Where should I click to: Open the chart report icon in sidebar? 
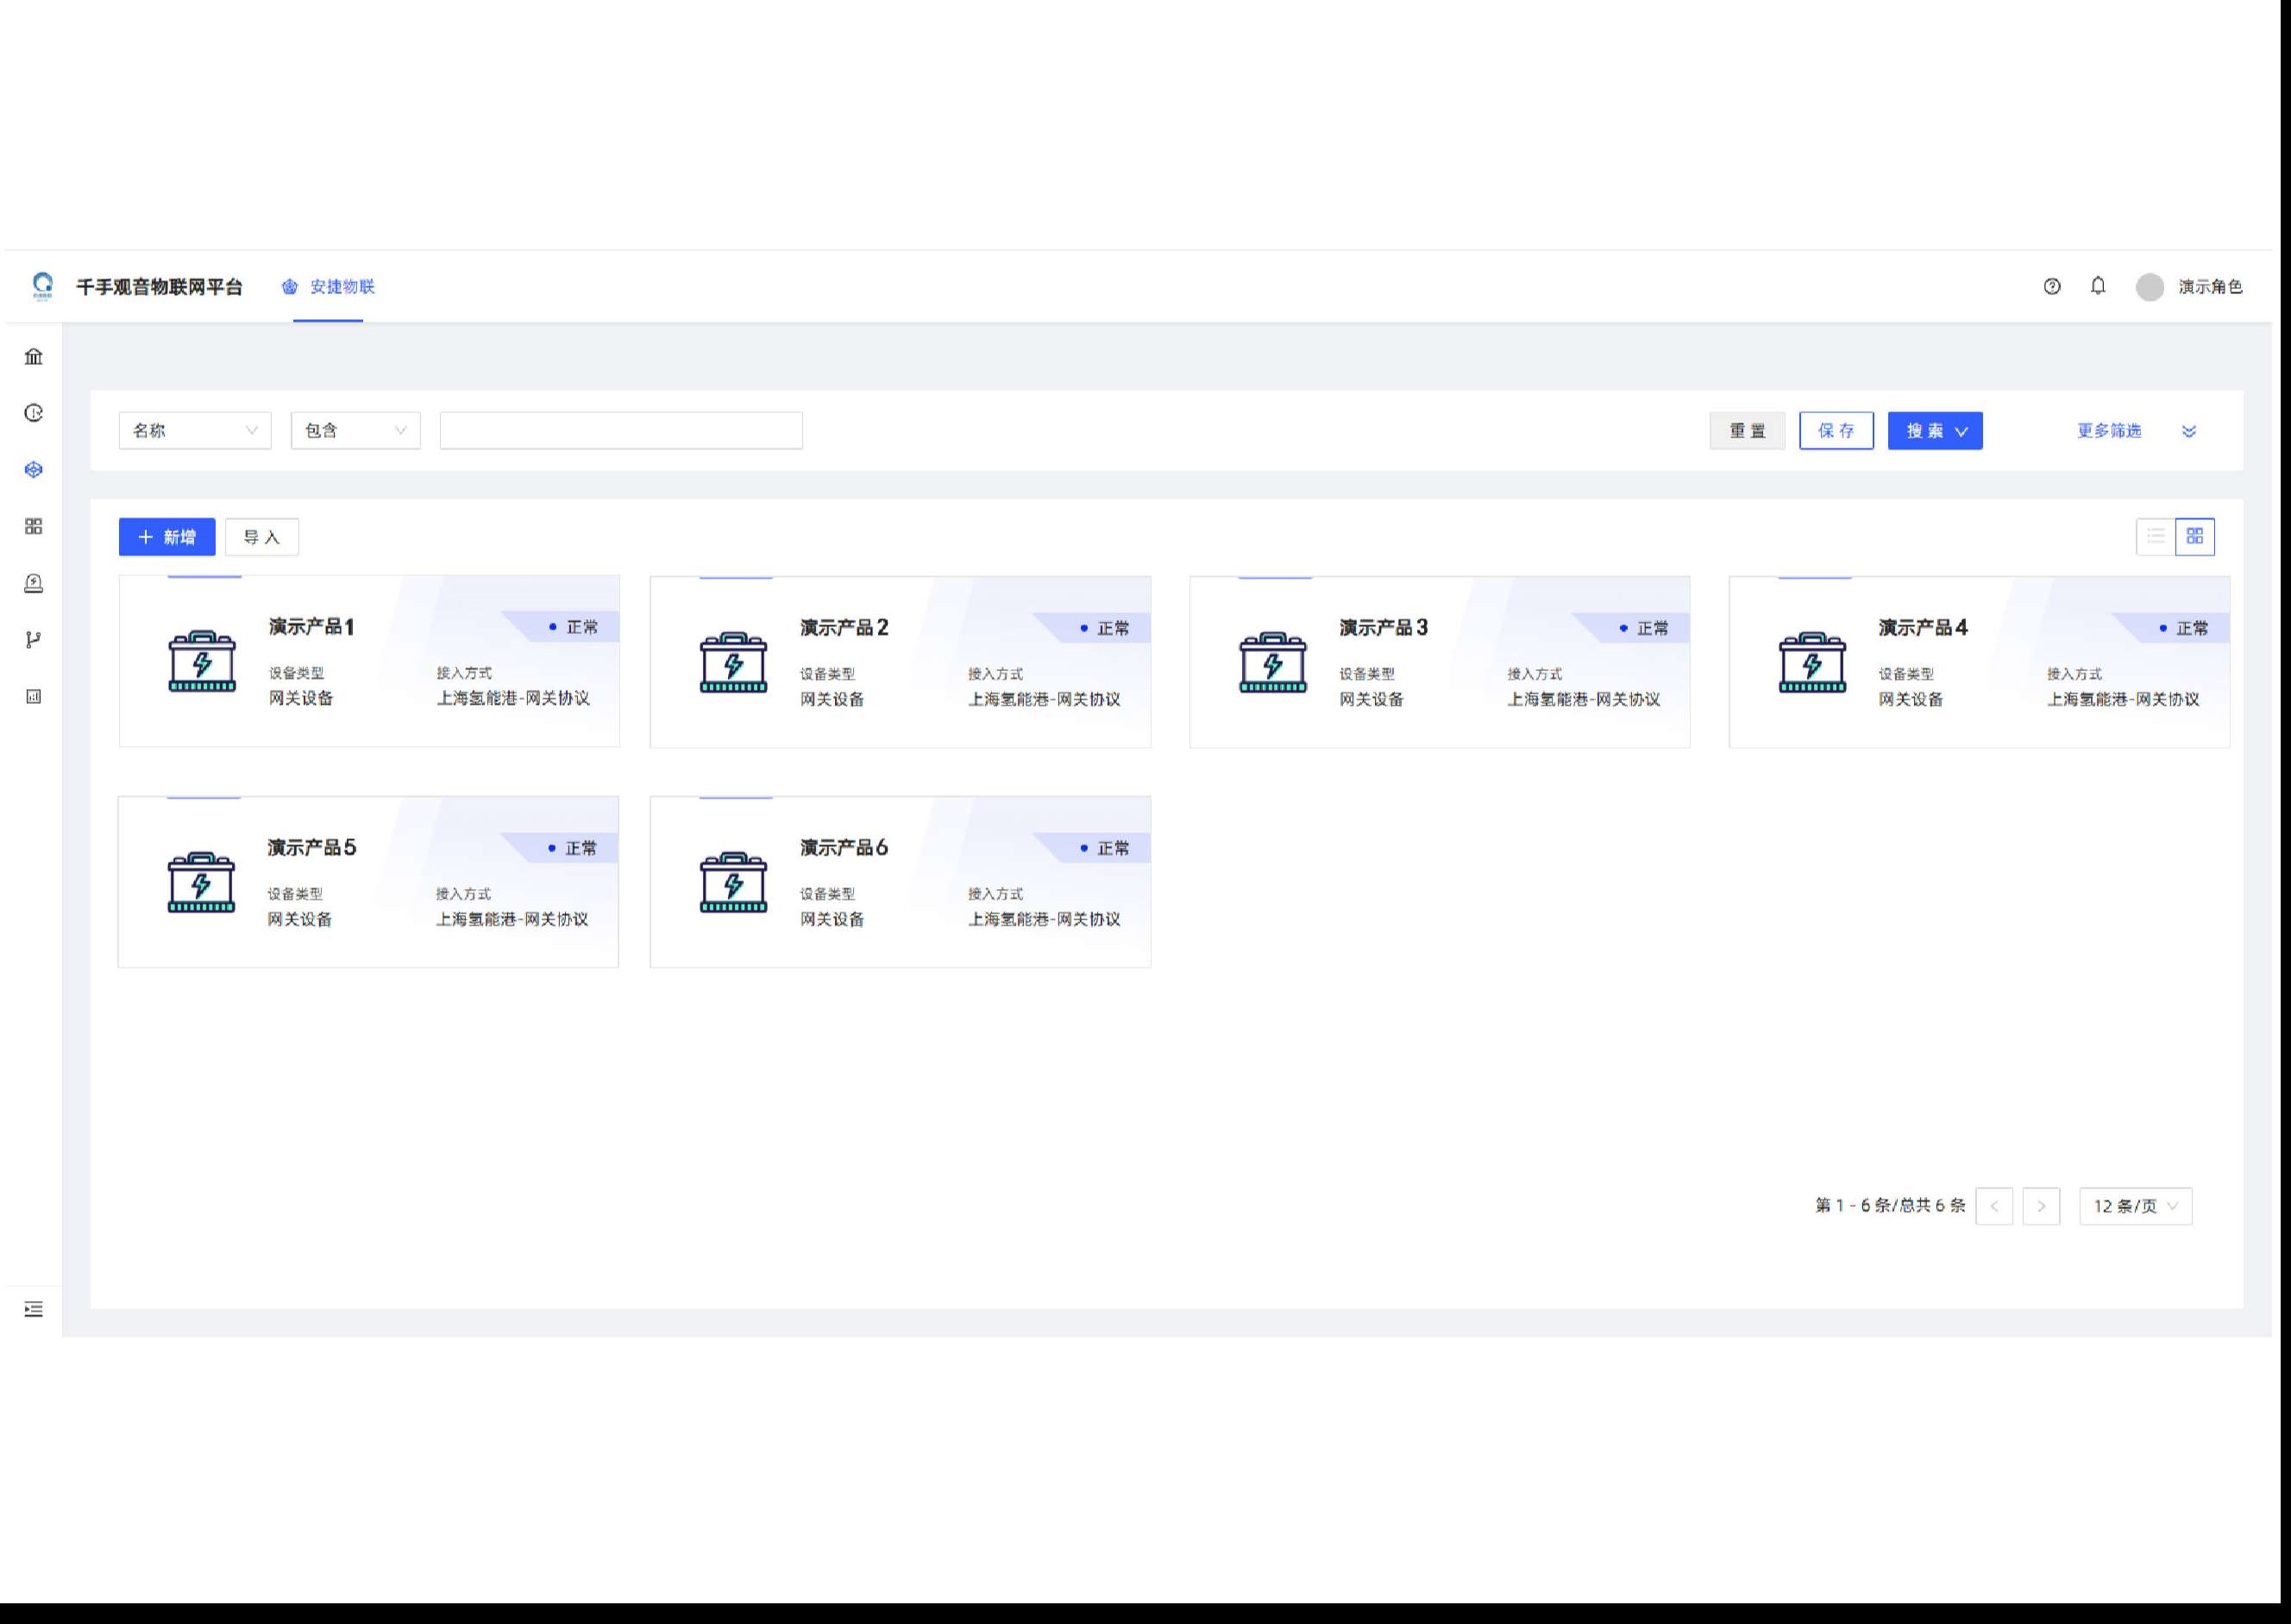point(33,696)
